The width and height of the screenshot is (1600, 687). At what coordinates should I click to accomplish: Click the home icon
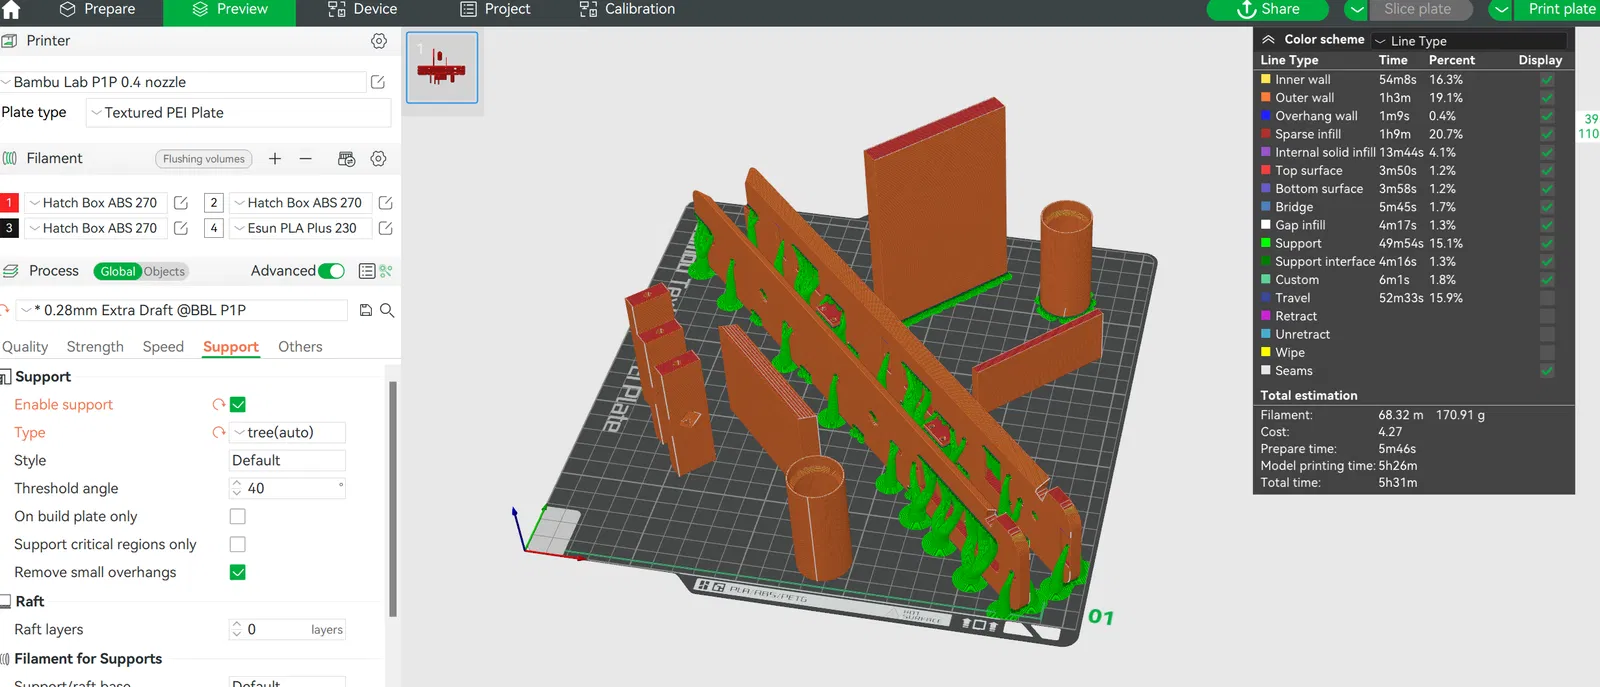pyautogui.click(x=11, y=10)
